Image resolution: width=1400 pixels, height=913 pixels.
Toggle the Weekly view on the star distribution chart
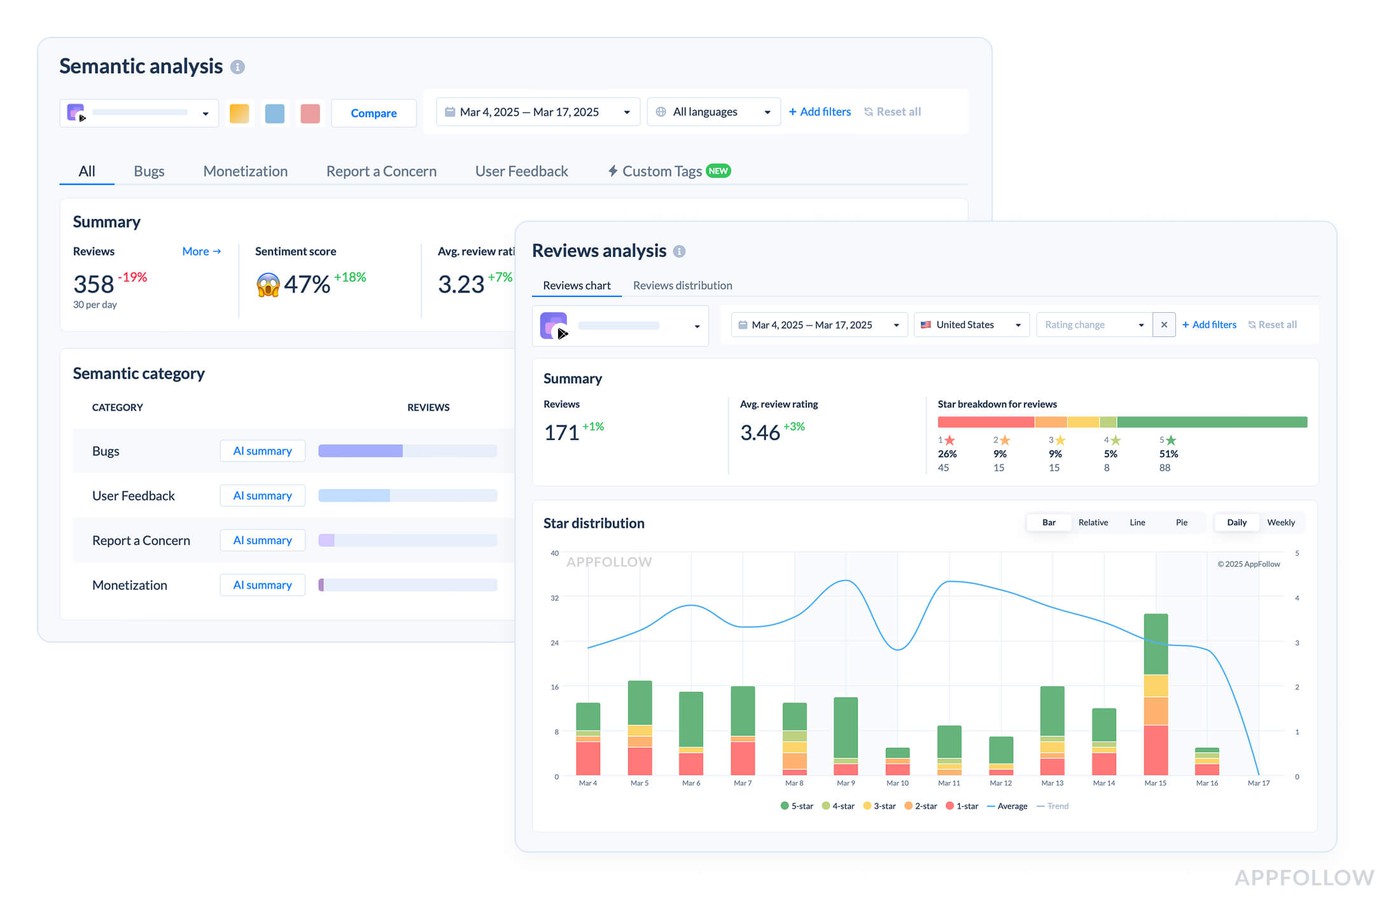click(1281, 522)
